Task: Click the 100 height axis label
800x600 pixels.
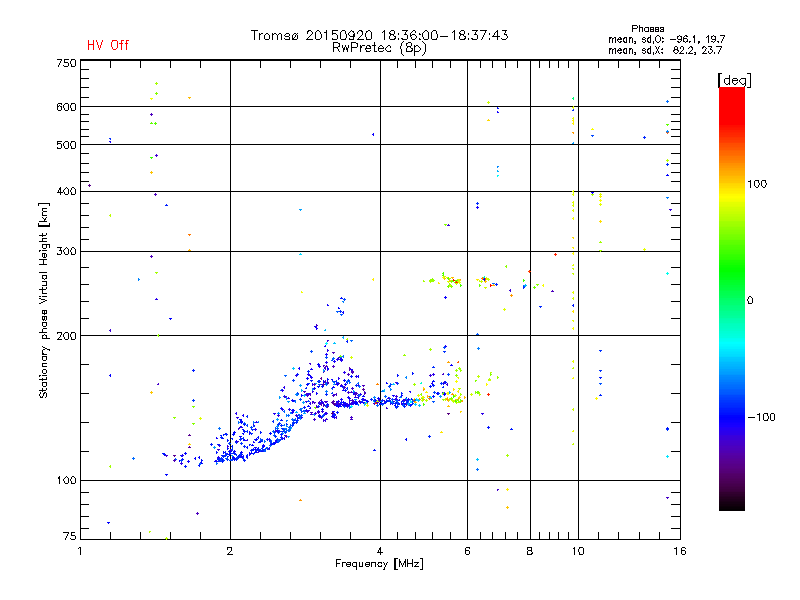Action: [66, 481]
